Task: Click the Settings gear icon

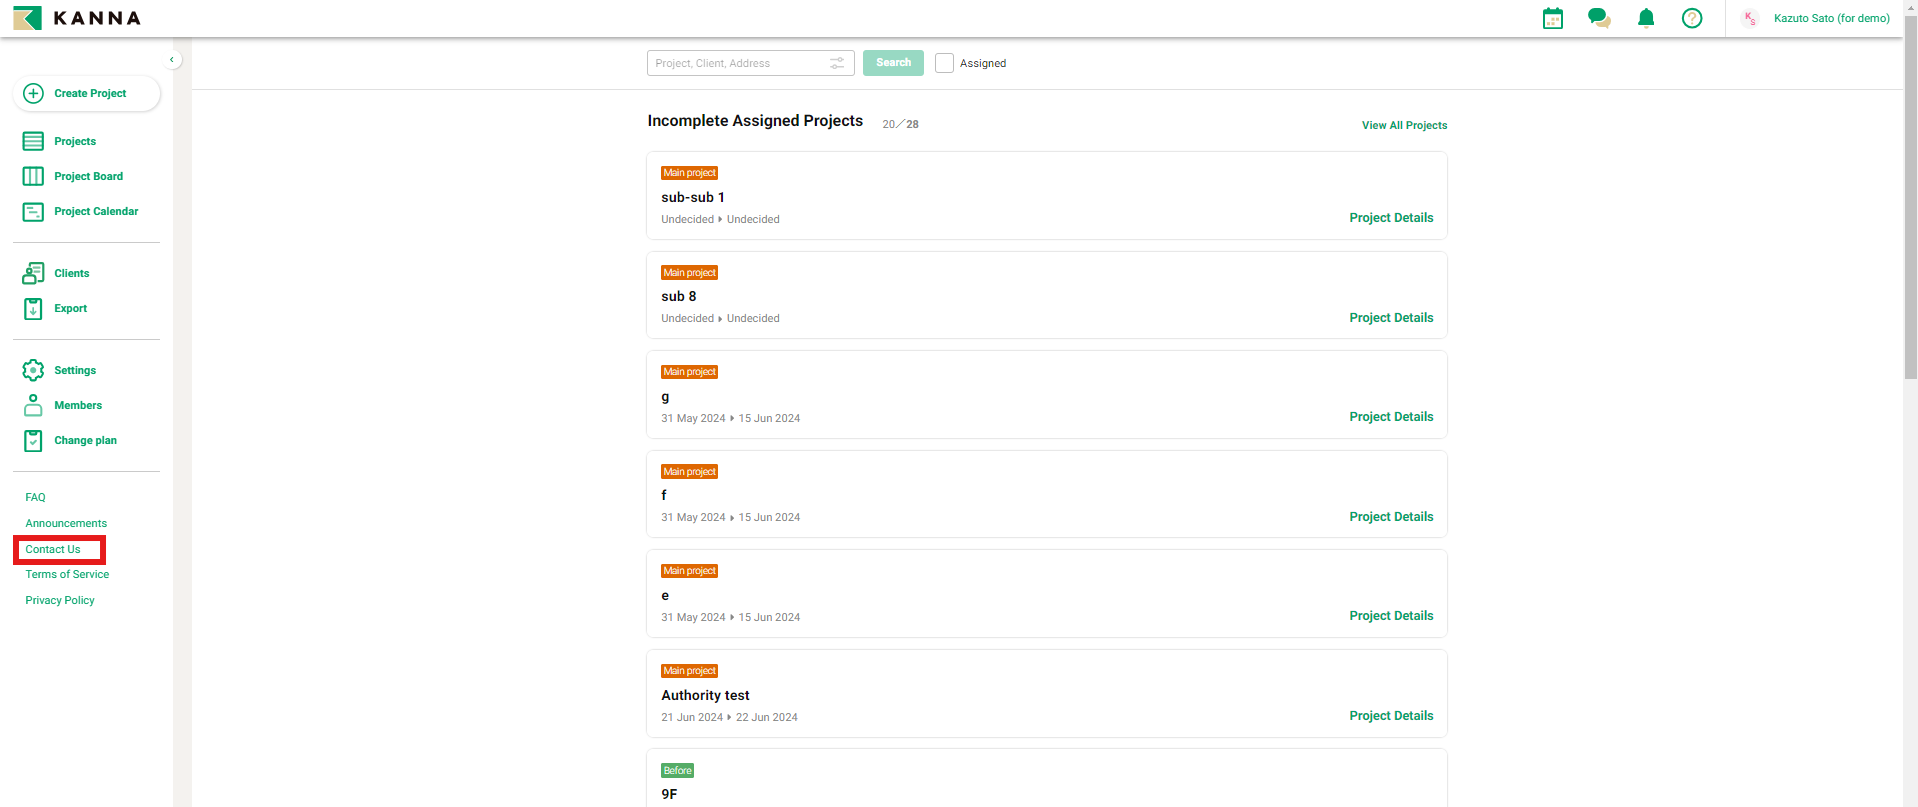Action: [33, 370]
